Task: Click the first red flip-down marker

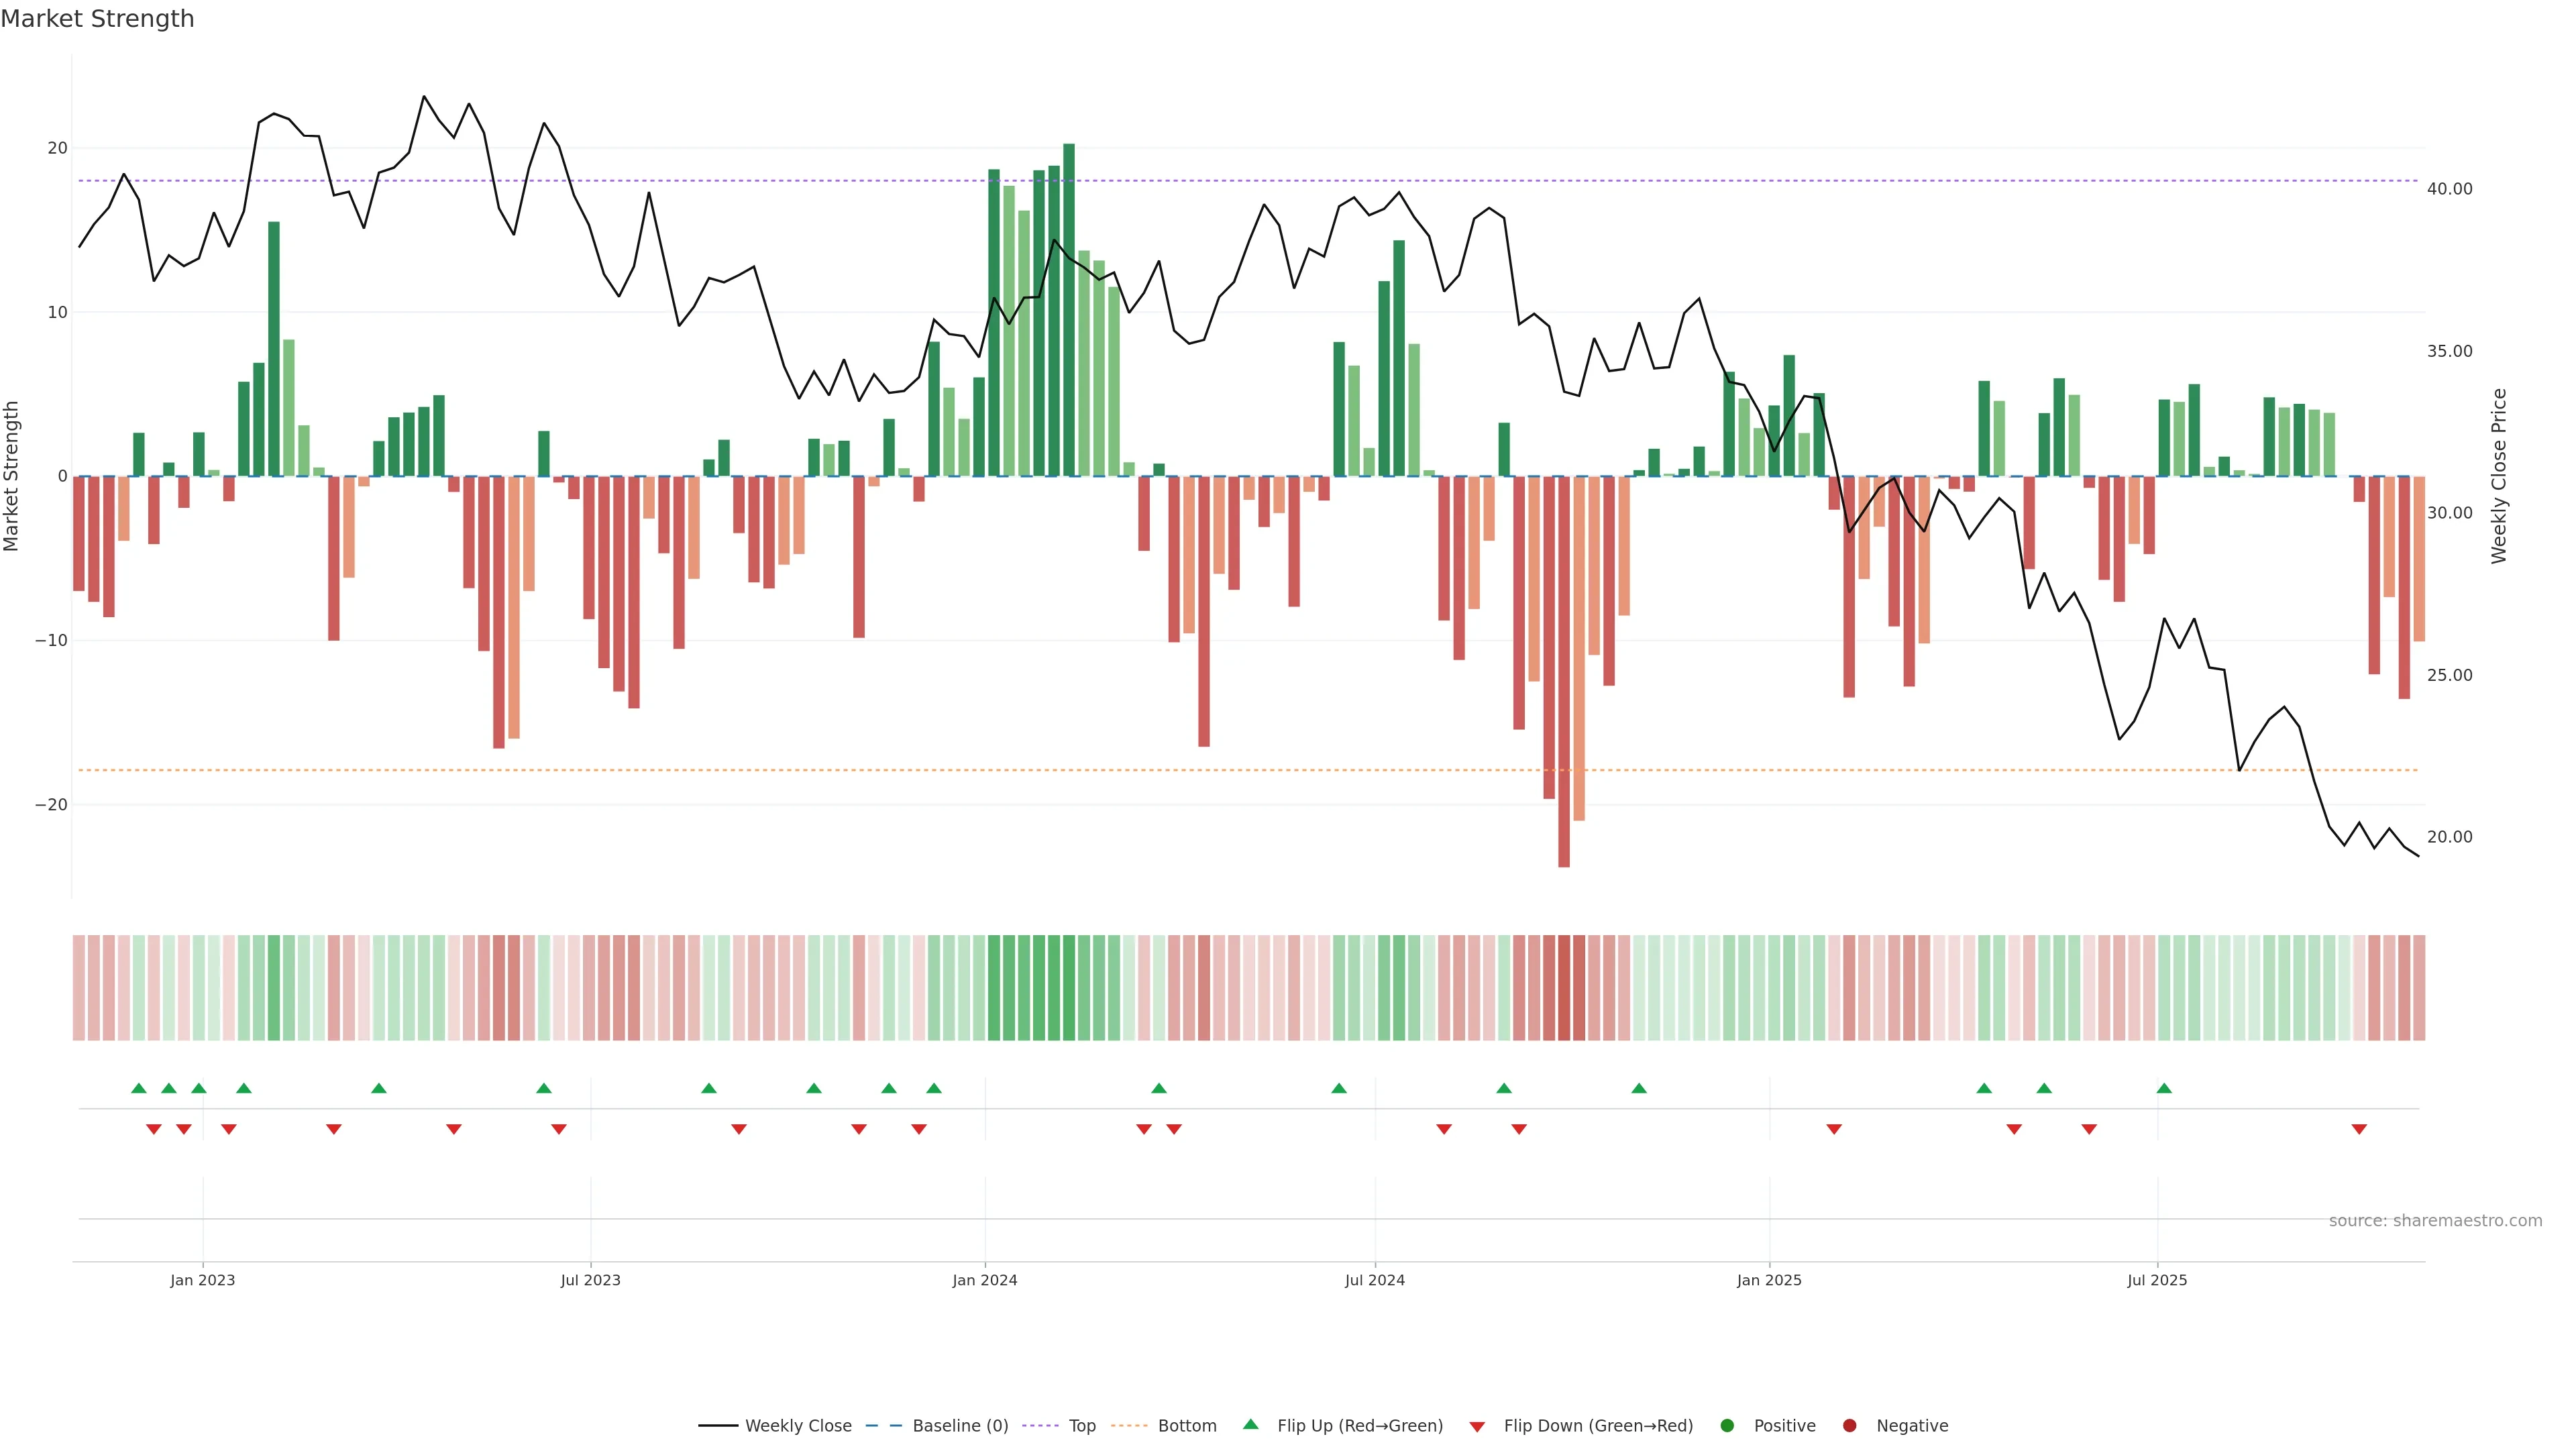Action: pos(154,1129)
